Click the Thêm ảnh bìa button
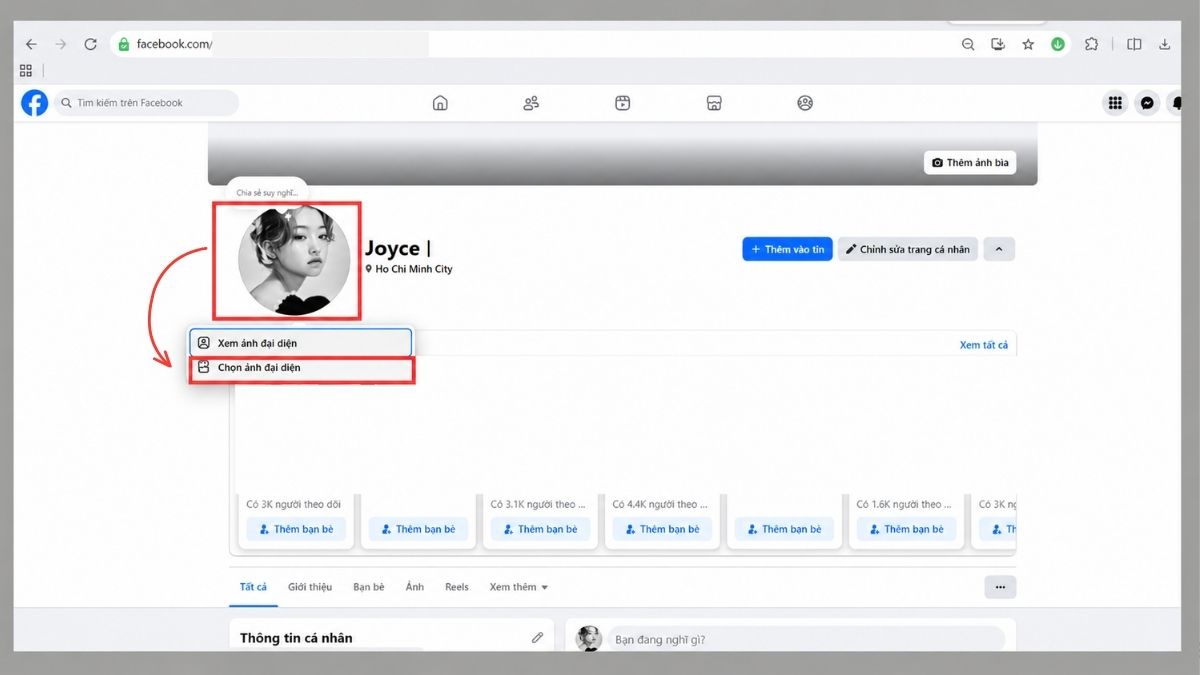Viewport: 1200px width, 675px height. click(x=970, y=162)
